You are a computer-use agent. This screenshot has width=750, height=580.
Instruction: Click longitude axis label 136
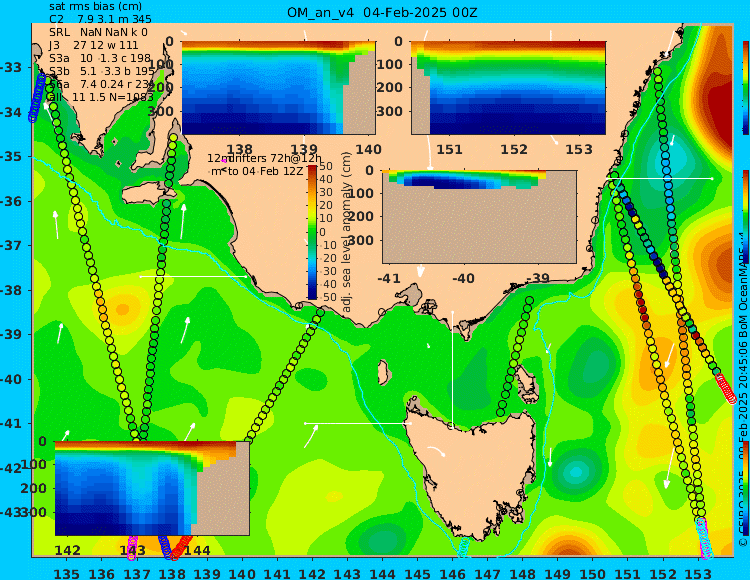click(x=101, y=573)
